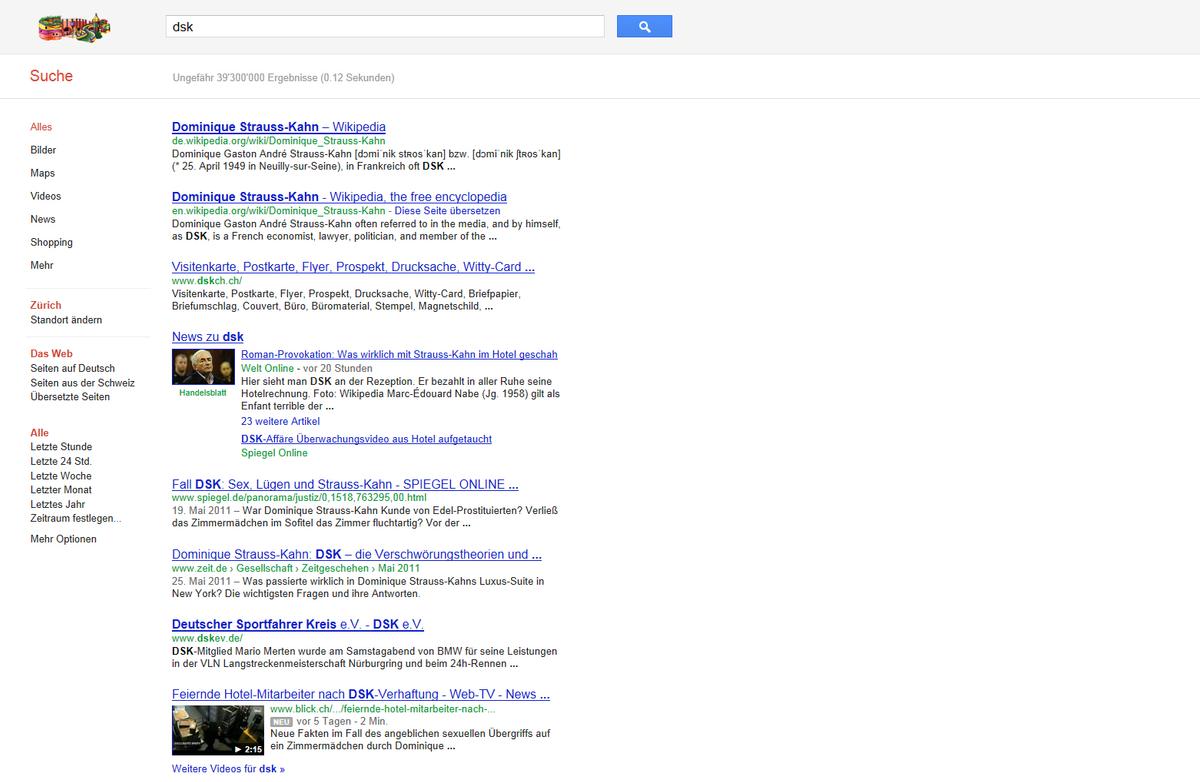The height and width of the screenshot is (782, 1200).
Task: Open the 'News zu dsk' heading link
Action: click(x=208, y=337)
